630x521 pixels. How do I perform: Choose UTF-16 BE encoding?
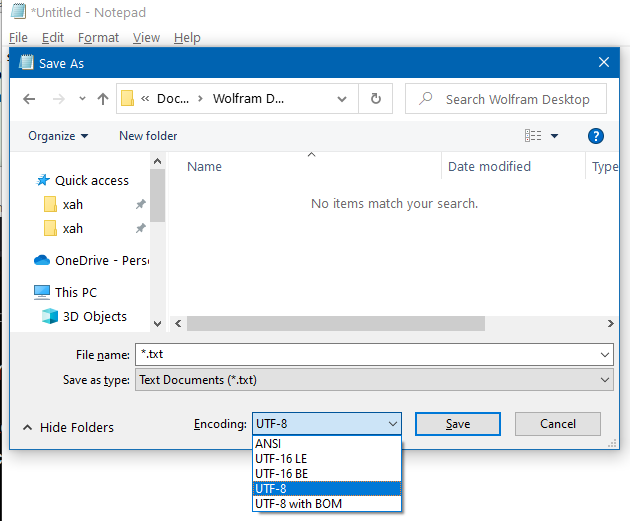point(327,474)
